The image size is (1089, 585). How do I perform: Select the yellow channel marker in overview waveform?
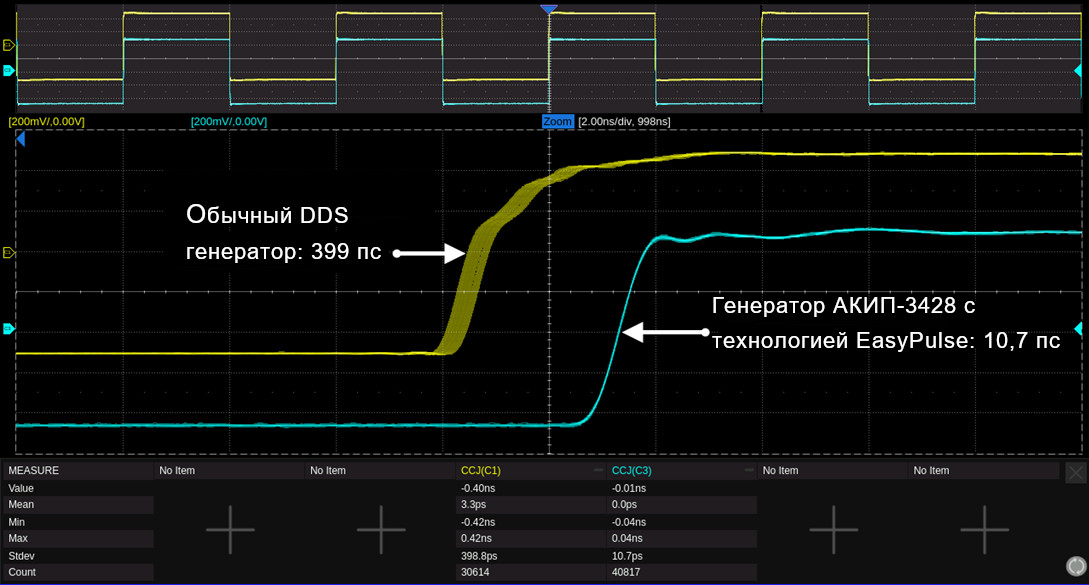[9, 45]
